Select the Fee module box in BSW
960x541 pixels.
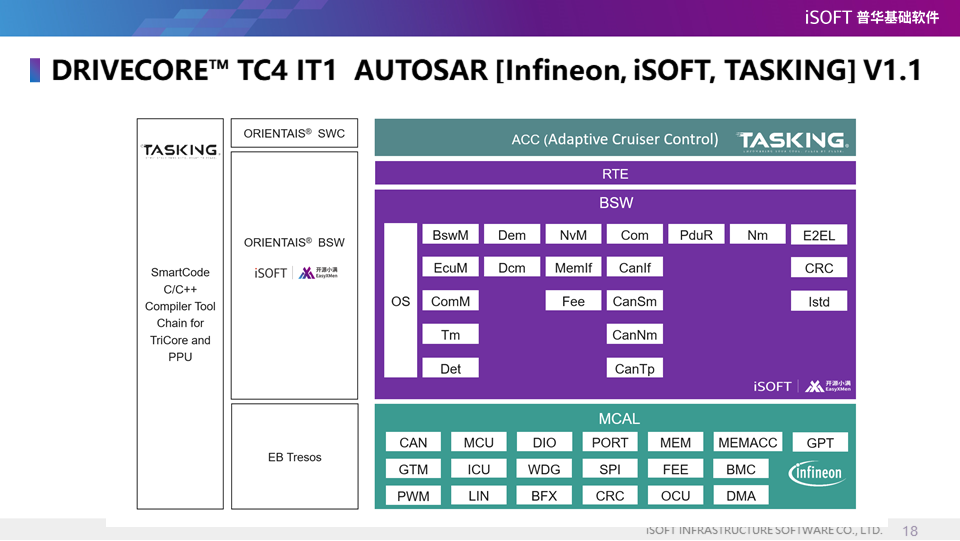click(x=573, y=301)
